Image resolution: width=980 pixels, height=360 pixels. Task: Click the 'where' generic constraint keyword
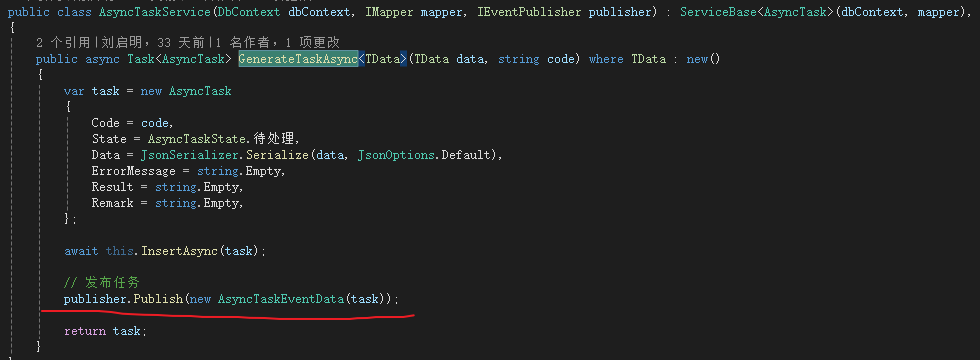[x=606, y=59]
